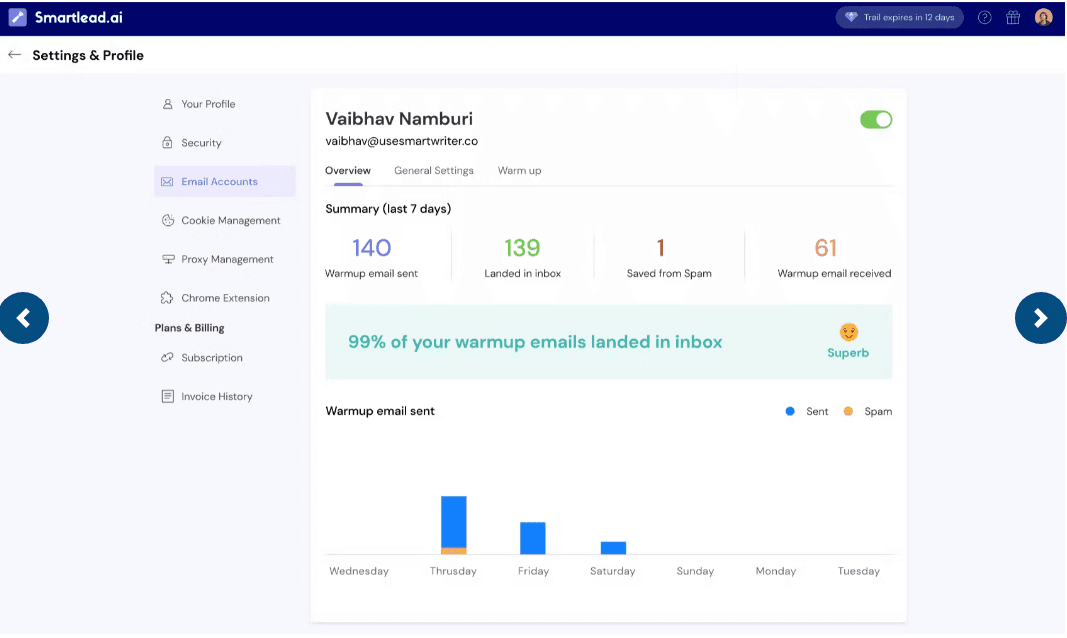Click the Subscription link icon
1067x638 pixels.
click(168, 357)
